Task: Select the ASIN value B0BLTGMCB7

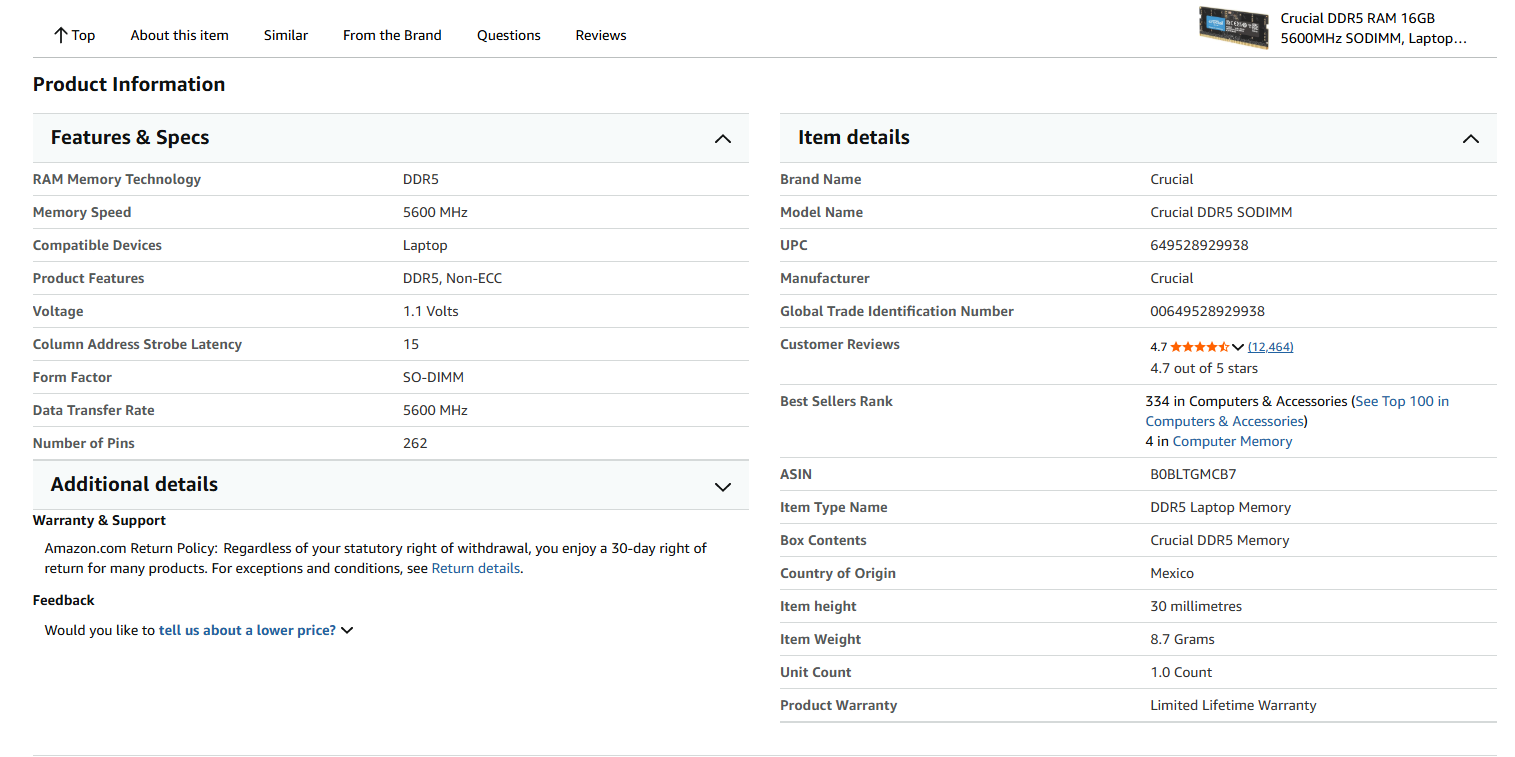Action: click(1193, 474)
